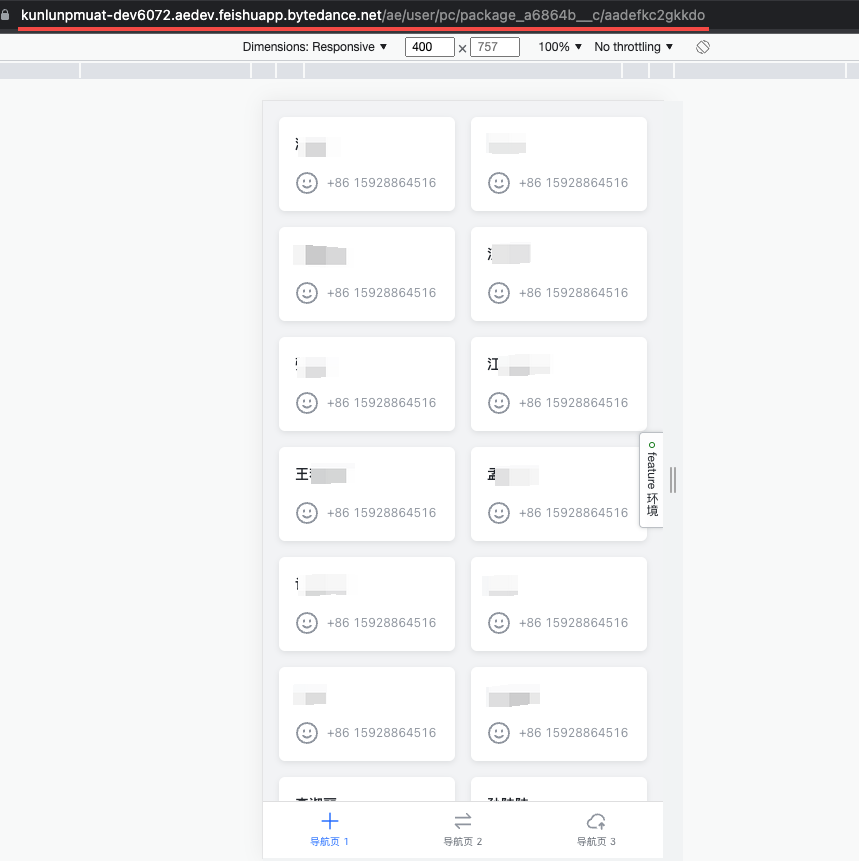Click the rotate device icon in the toolbar
This screenshot has width=859, height=861.
(x=703, y=47)
